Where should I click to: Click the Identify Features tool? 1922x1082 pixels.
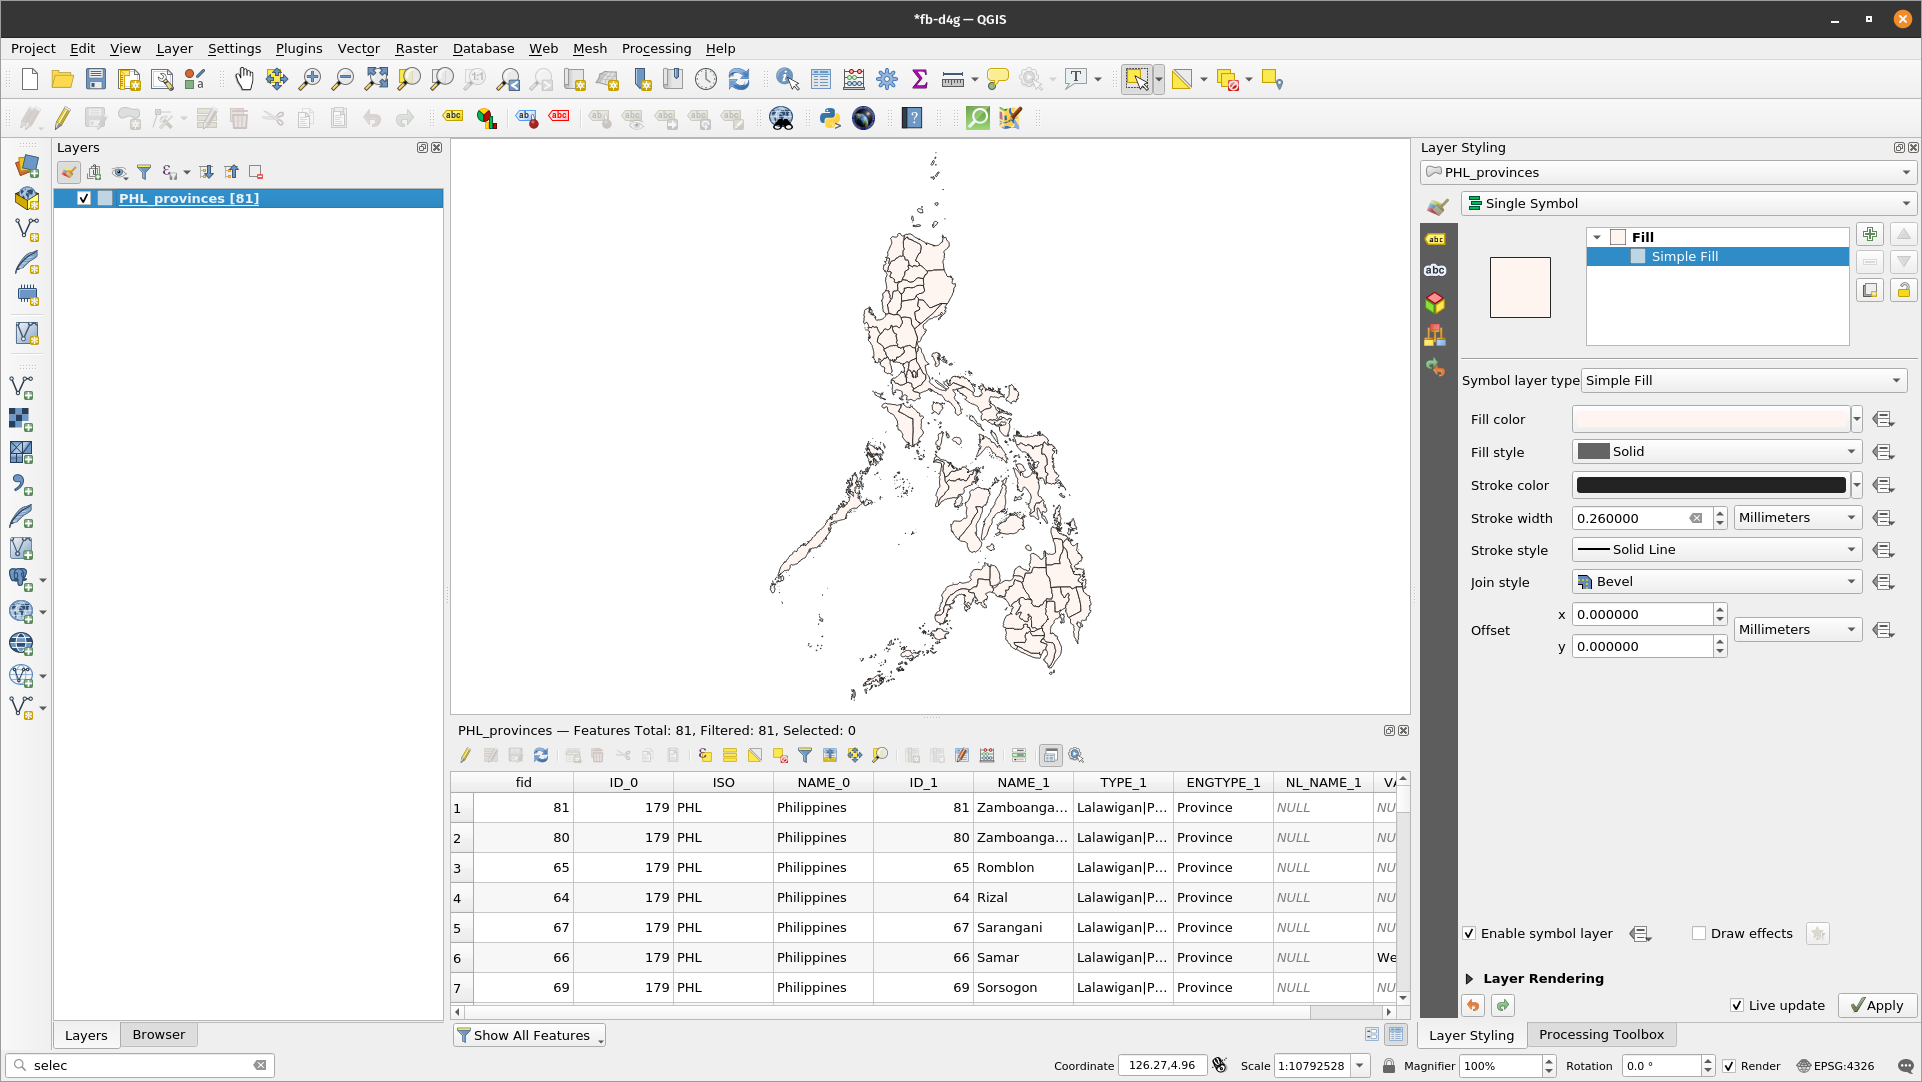click(x=787, y=79)
